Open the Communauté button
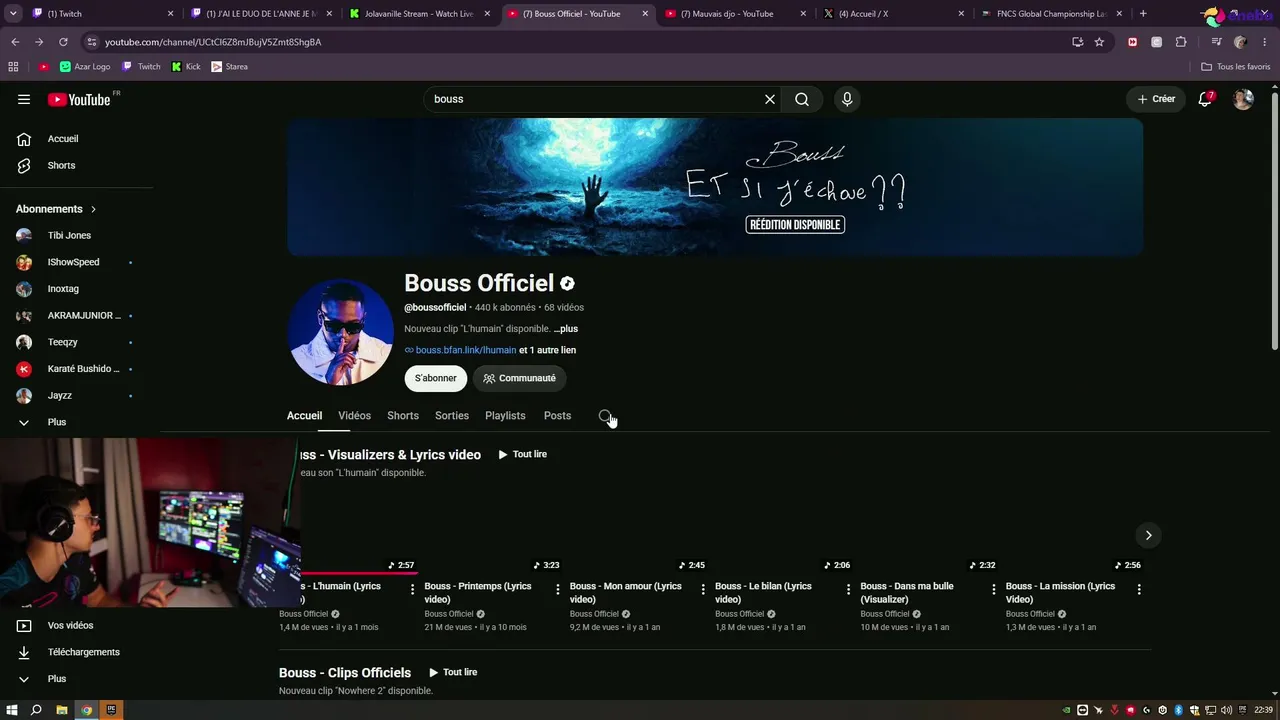Viewport: 1280px width, 720px height. coord(519,378)
